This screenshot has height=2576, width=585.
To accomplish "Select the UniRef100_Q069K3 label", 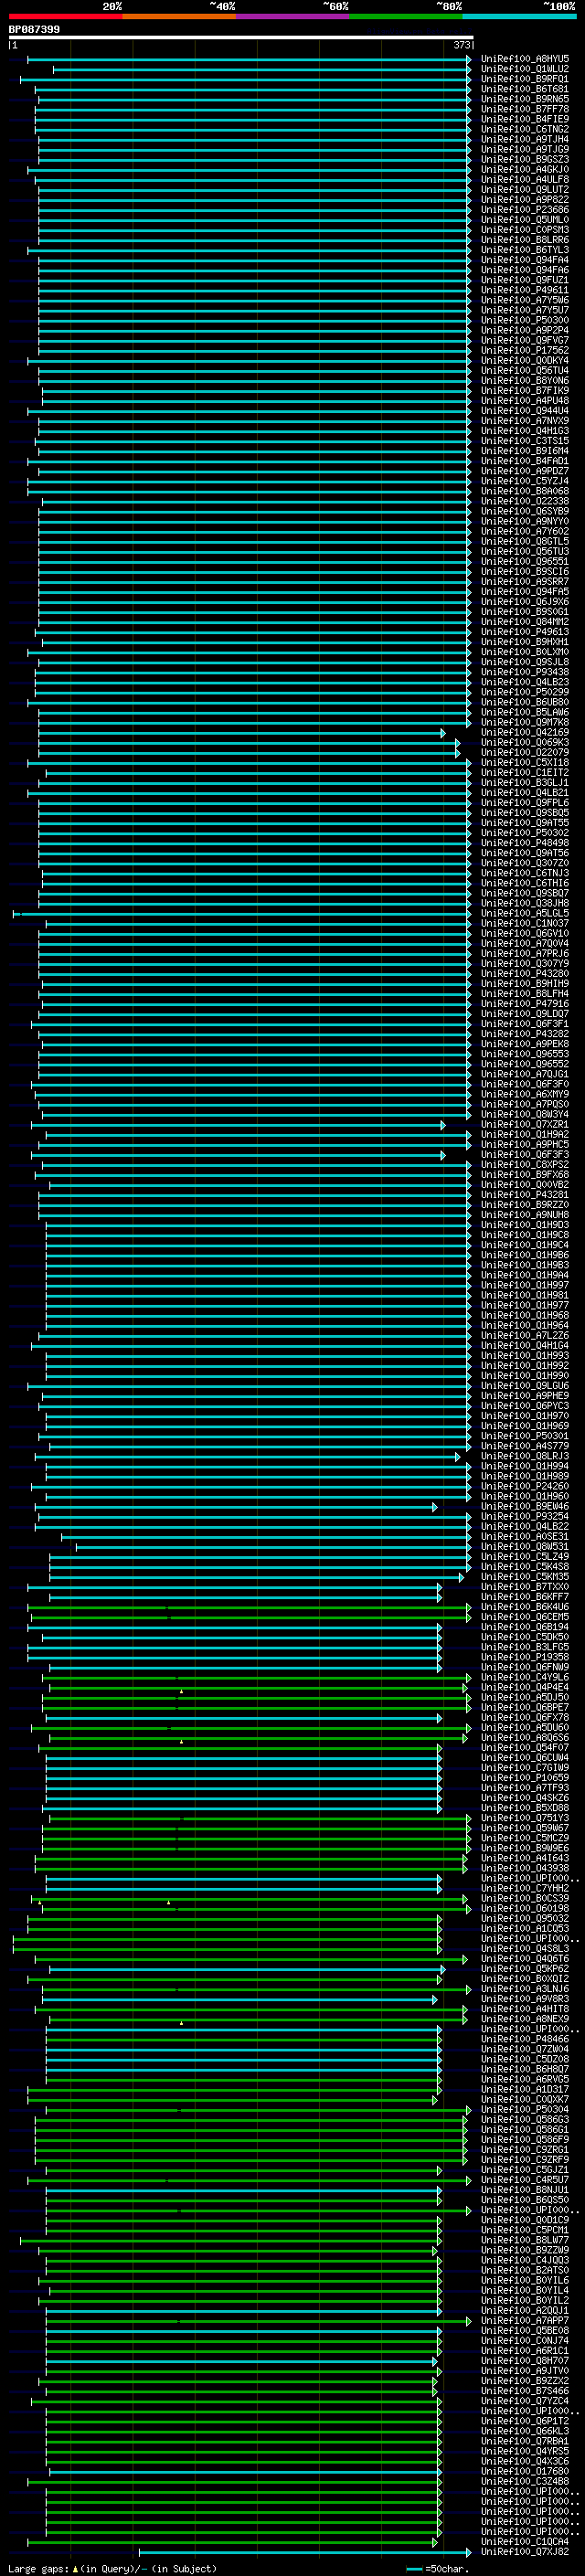I will (524, 742).
